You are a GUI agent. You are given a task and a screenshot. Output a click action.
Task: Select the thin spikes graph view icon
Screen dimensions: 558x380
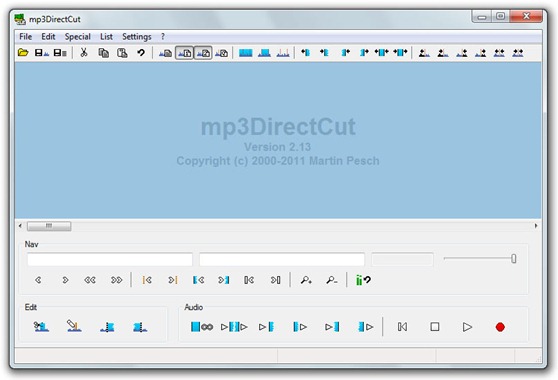pos(283,53)
